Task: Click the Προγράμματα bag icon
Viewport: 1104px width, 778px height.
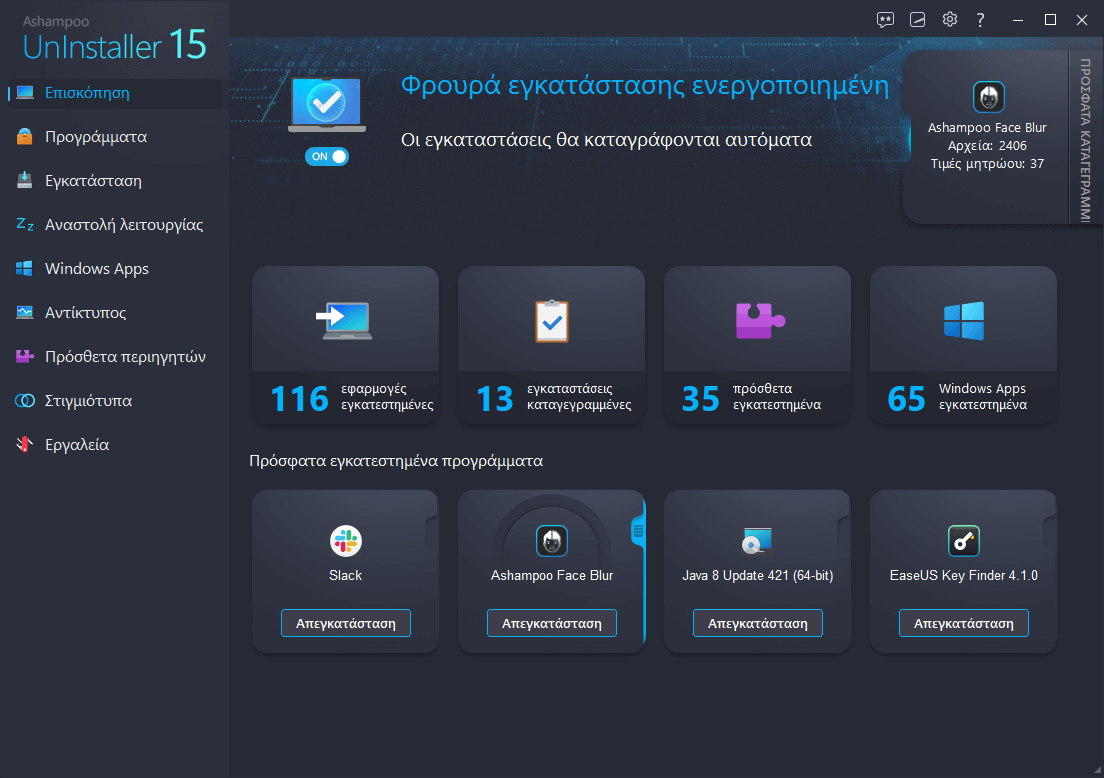Action: pyautogui.click(x=25, y=137)
